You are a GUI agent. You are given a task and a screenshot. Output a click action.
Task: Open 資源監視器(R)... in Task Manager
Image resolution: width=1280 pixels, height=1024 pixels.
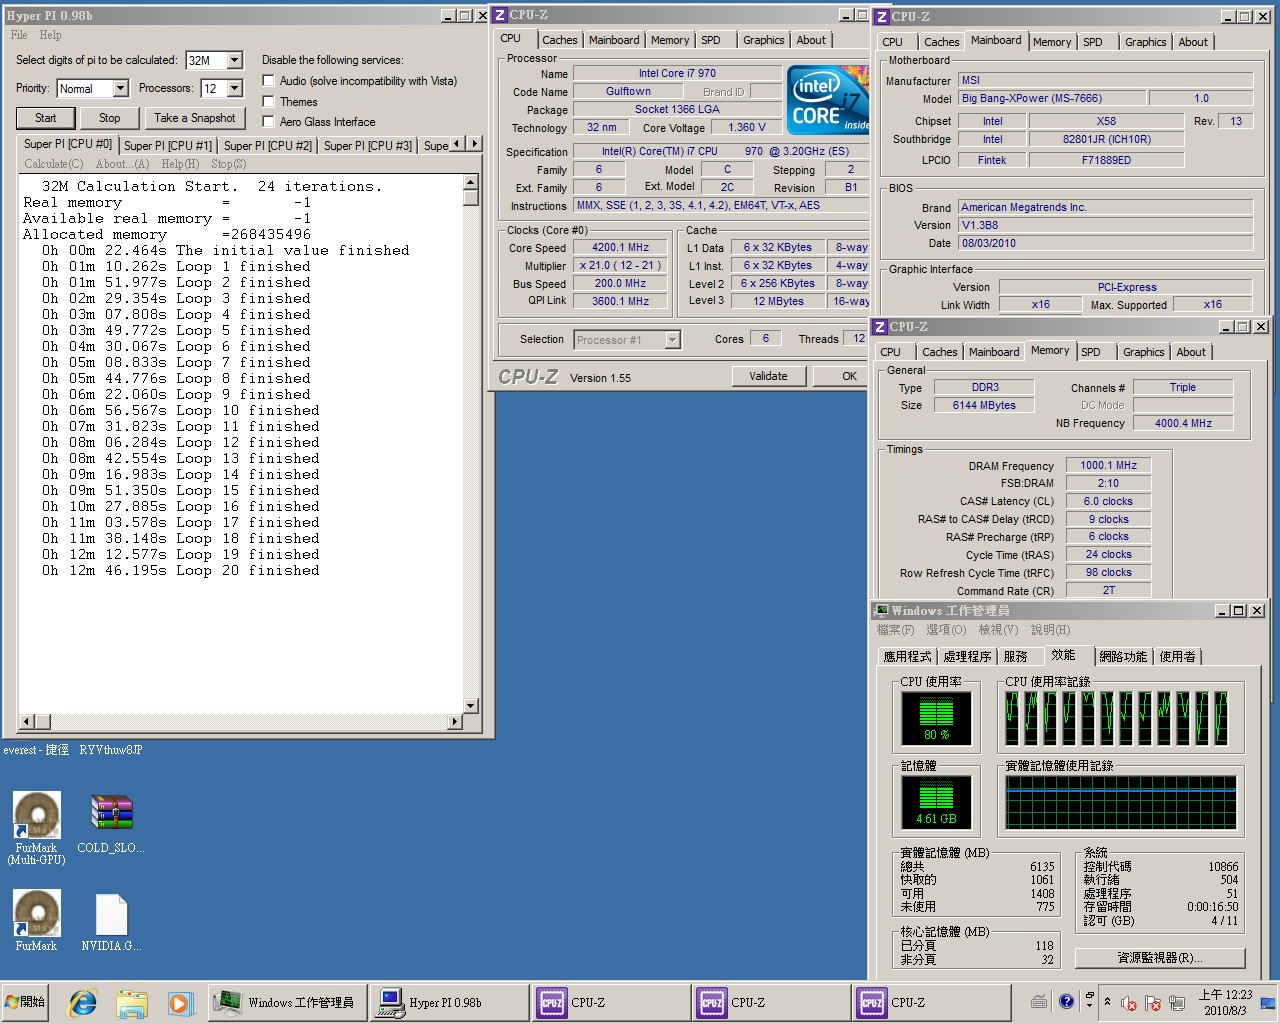[x=1160, y=958]
